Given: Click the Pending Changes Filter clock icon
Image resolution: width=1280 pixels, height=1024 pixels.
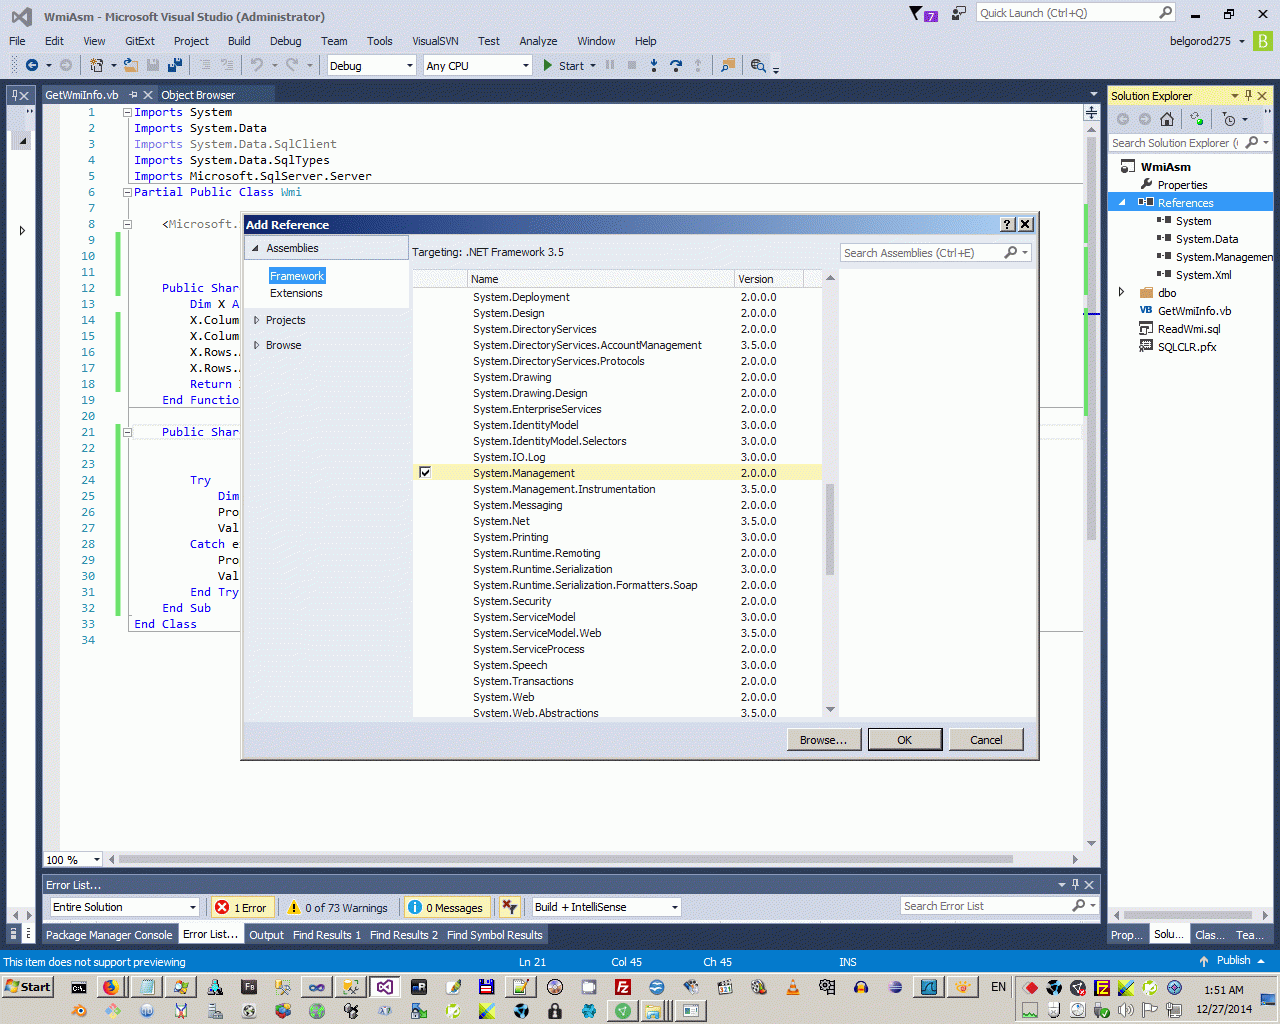Looking at the screenshot, I should pyautogui.click(x=1229, y=119).
